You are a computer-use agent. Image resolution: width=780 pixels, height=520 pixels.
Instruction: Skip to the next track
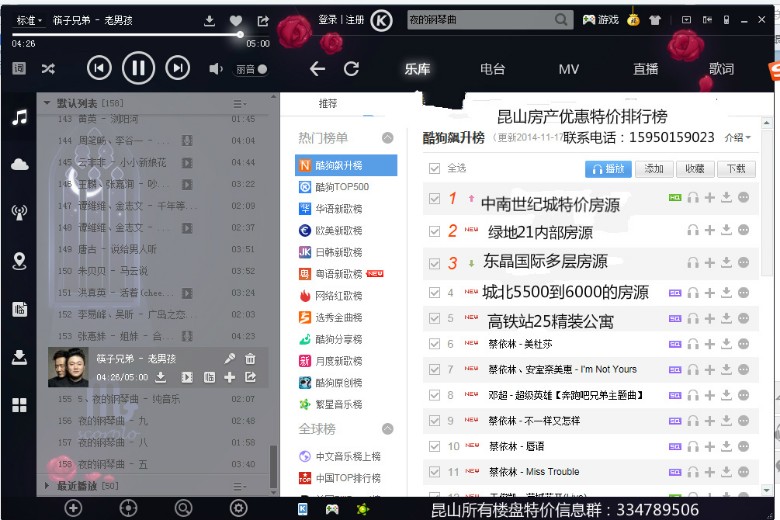click(x=178, y=68)
